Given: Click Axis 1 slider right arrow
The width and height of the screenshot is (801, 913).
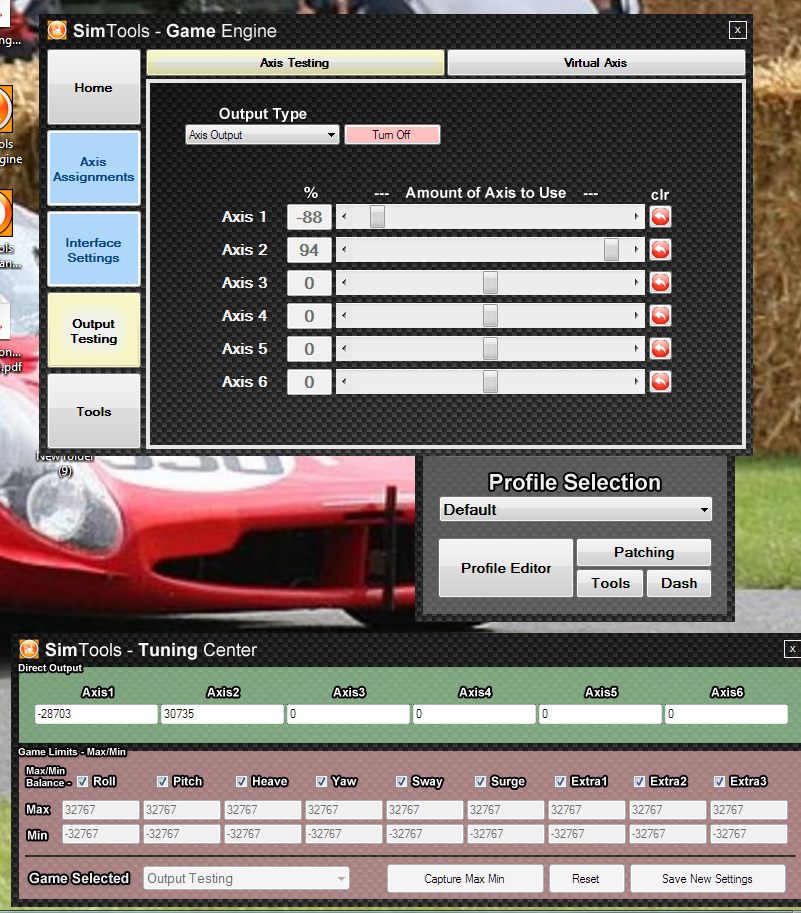Looking at the screenshot, I should 637,217.
